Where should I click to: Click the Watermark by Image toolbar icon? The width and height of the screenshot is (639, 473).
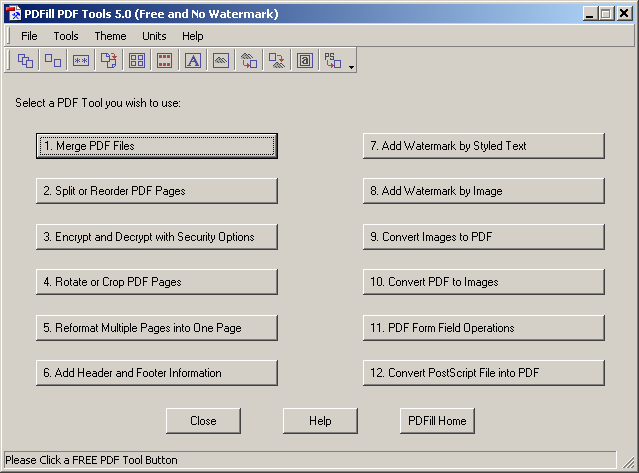[x=221, y=61]
